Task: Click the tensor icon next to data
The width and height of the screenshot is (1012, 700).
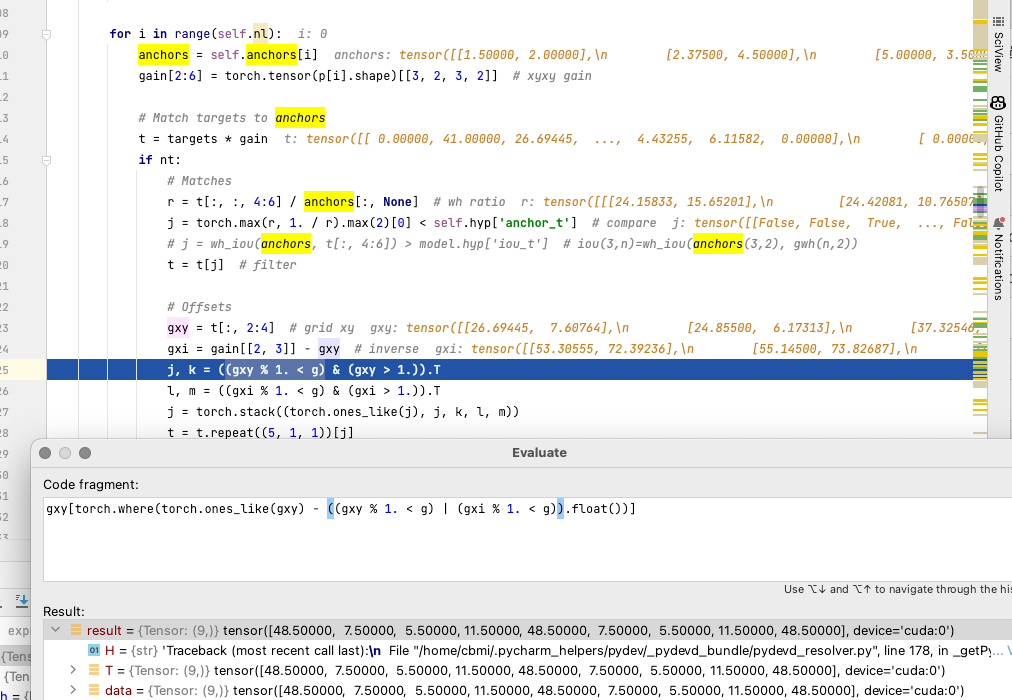Action: tap(94, 690)
